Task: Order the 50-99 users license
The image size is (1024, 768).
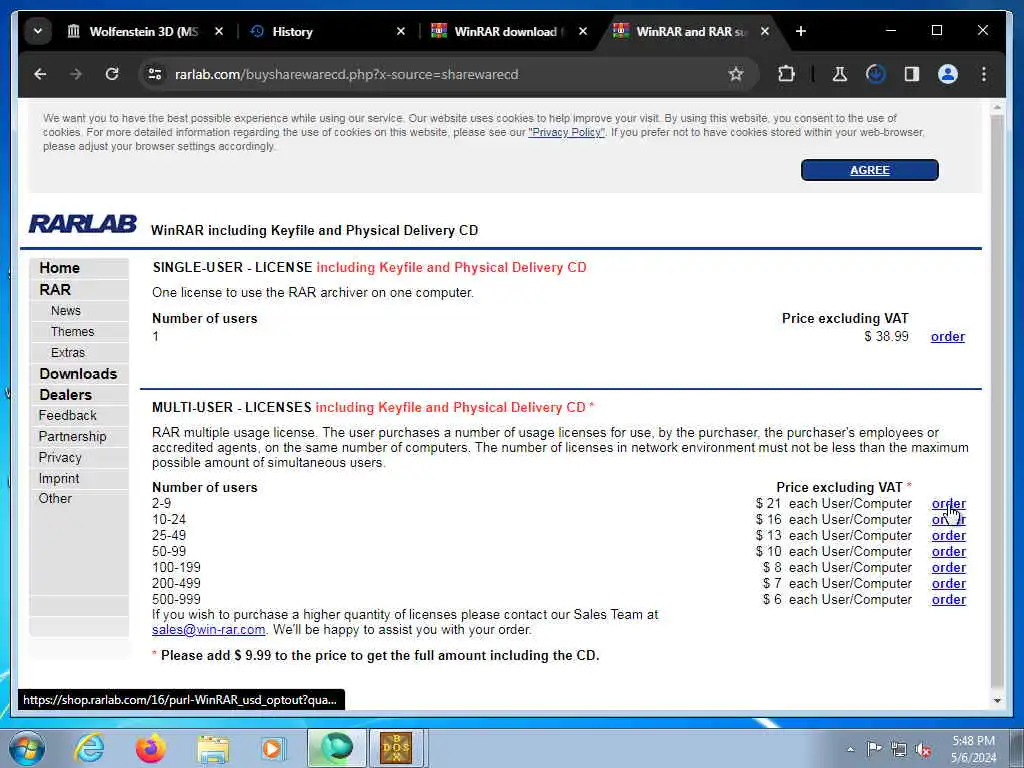Action: [948, 552]
